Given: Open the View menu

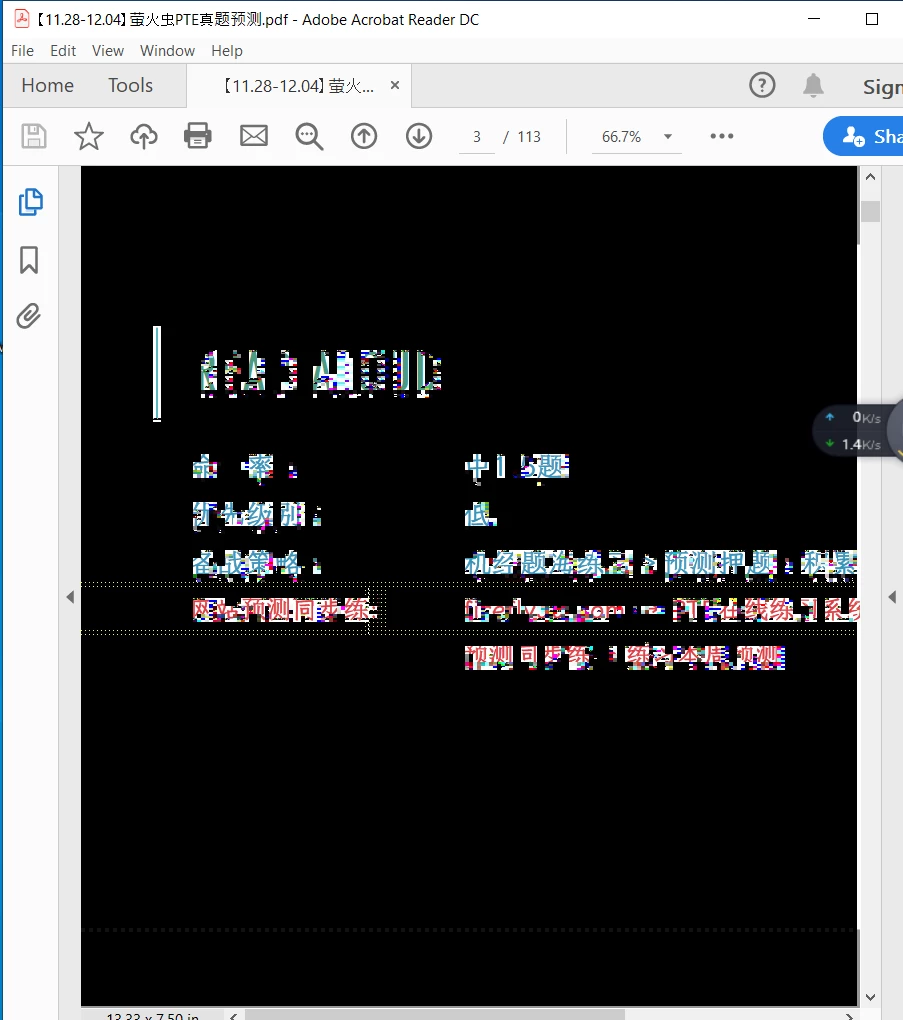Looking at the screenshot, I should point(108,51).
